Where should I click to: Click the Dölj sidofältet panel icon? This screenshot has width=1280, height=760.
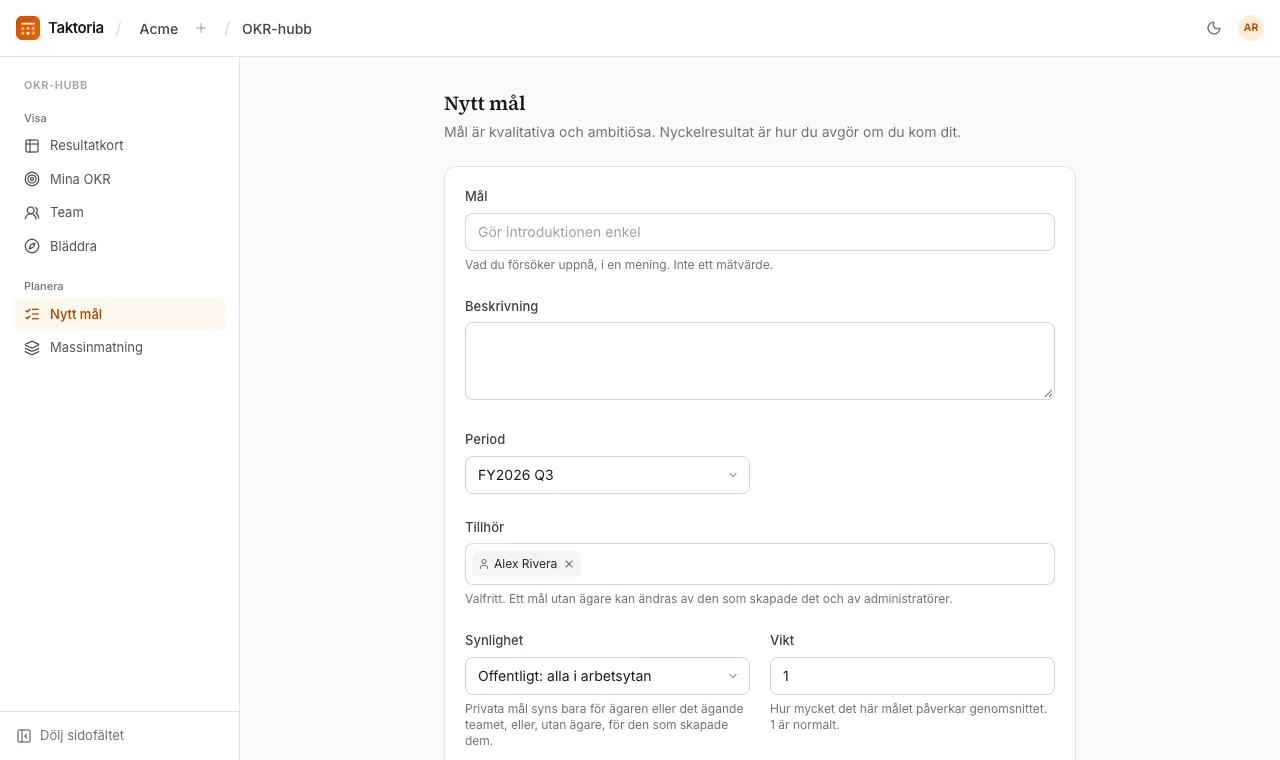[24, 736]
